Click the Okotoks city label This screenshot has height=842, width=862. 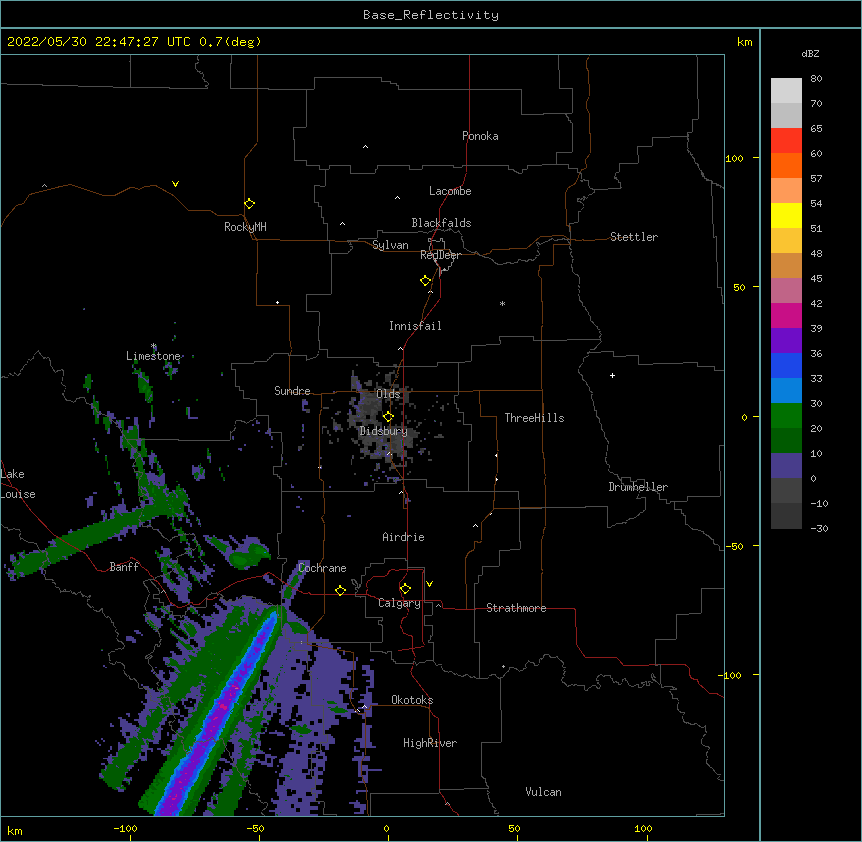[412, 700]
